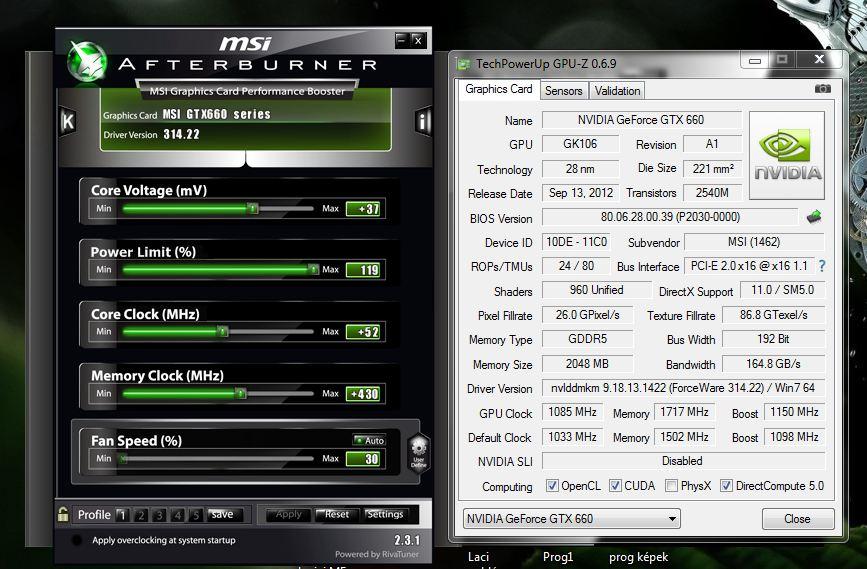Click the GPU-Z title bar application icon
Screen dimensions: 867x569
coord(463,64)
